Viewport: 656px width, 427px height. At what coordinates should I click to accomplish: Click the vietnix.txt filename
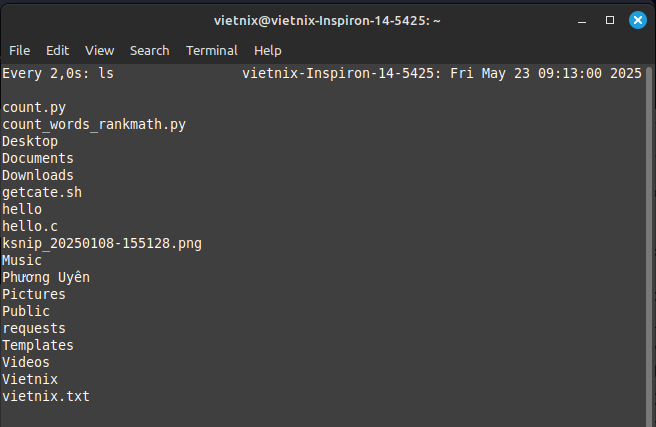[x=46, y=396]
